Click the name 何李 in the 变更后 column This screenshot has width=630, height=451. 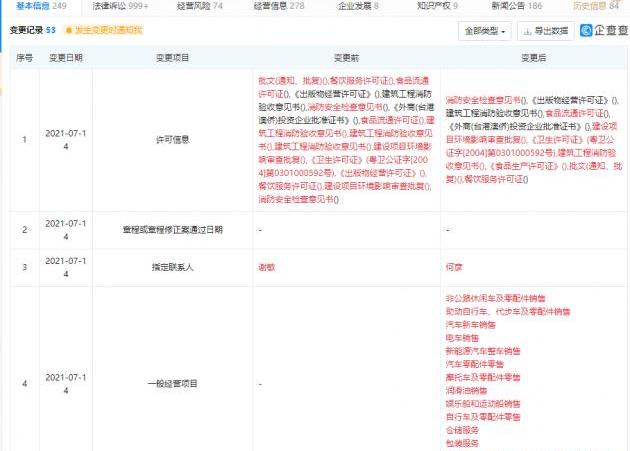(x=453, y=268)
